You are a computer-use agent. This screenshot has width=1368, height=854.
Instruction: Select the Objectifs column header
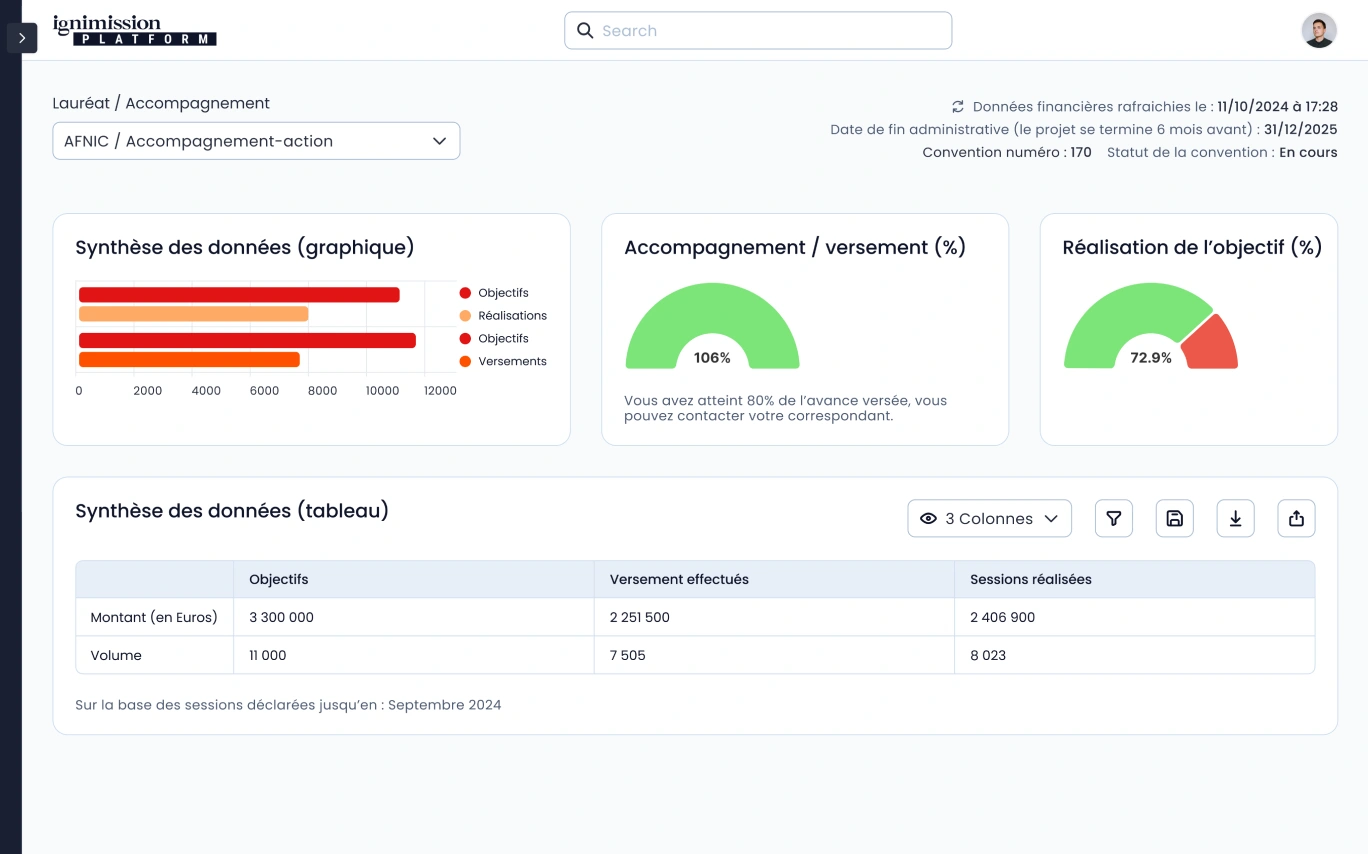coord(279,579)
